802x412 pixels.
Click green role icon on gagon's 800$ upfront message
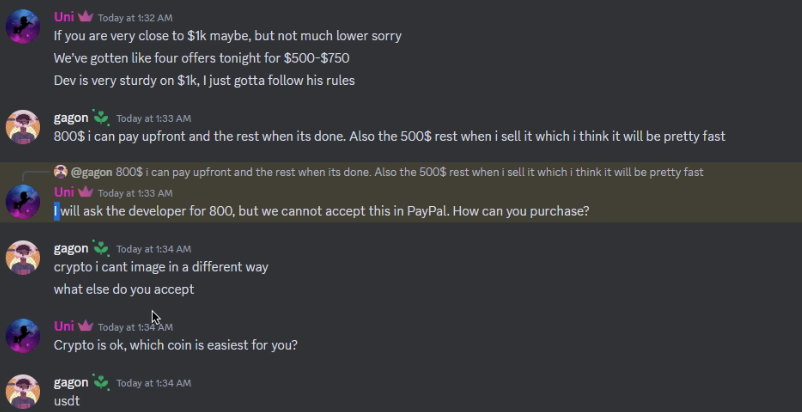(x=101, y=118)
